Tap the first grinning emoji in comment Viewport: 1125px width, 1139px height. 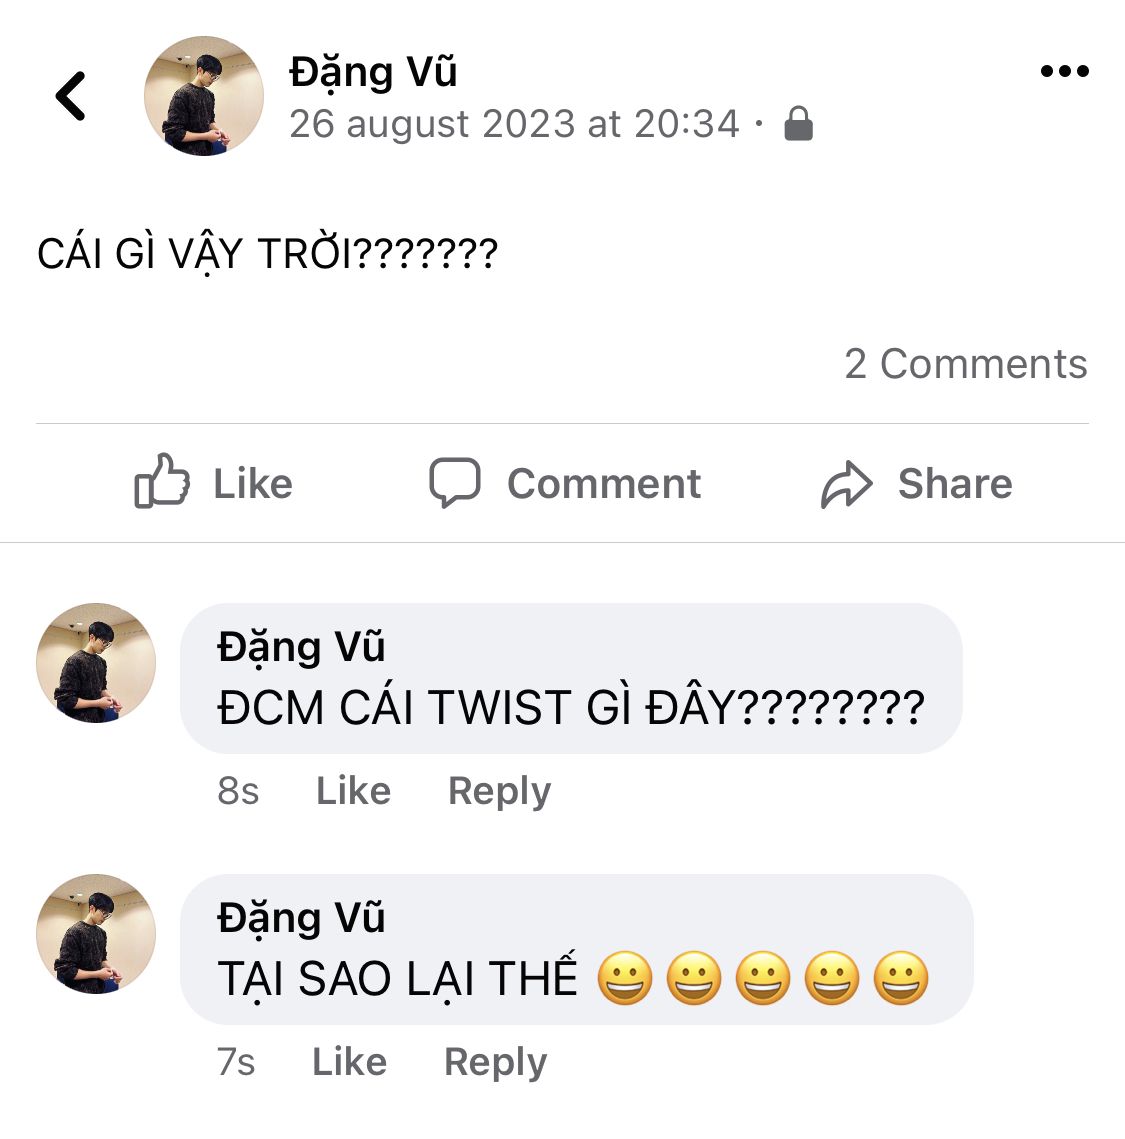[625, 978]
